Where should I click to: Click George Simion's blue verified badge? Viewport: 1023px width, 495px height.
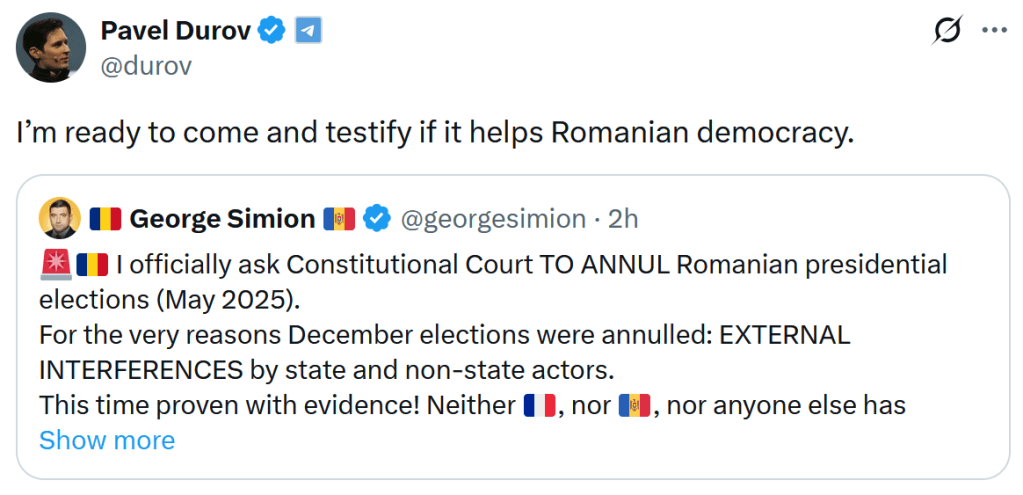pyautogui.click(x=376, y=218)
